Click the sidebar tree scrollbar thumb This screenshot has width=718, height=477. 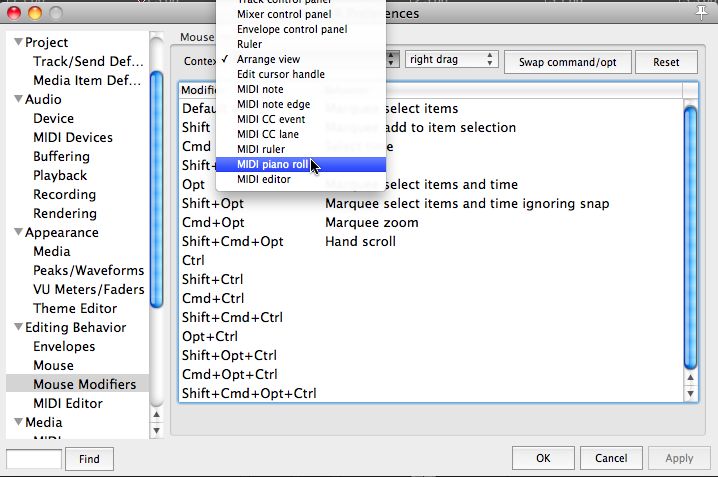coord(157,189)
